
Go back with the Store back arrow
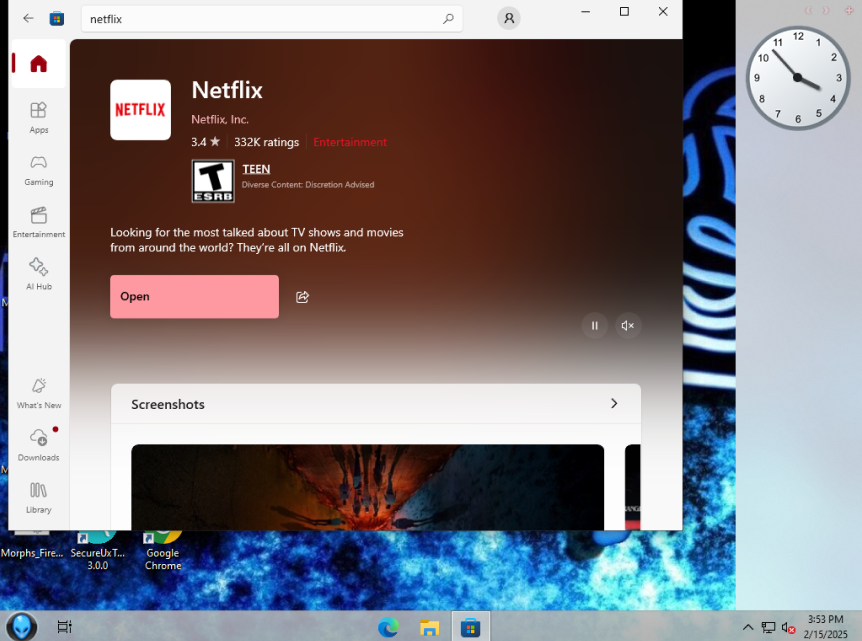point(28,18)
